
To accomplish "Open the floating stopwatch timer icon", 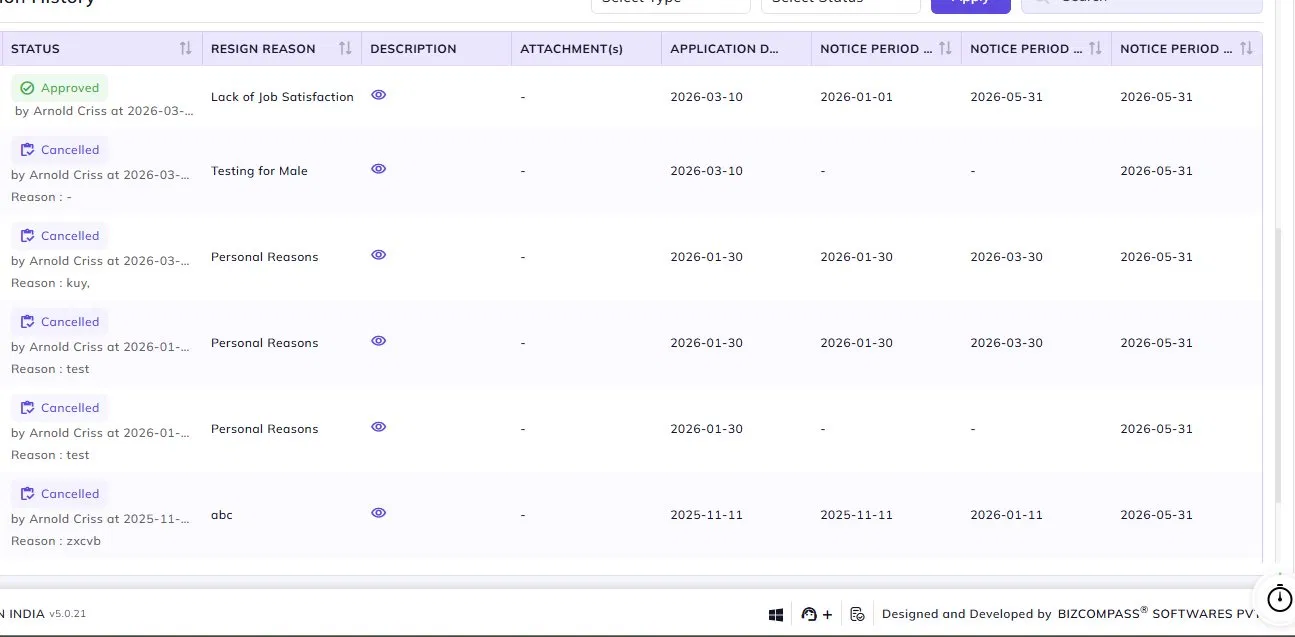I will [x=1279, y=598].
